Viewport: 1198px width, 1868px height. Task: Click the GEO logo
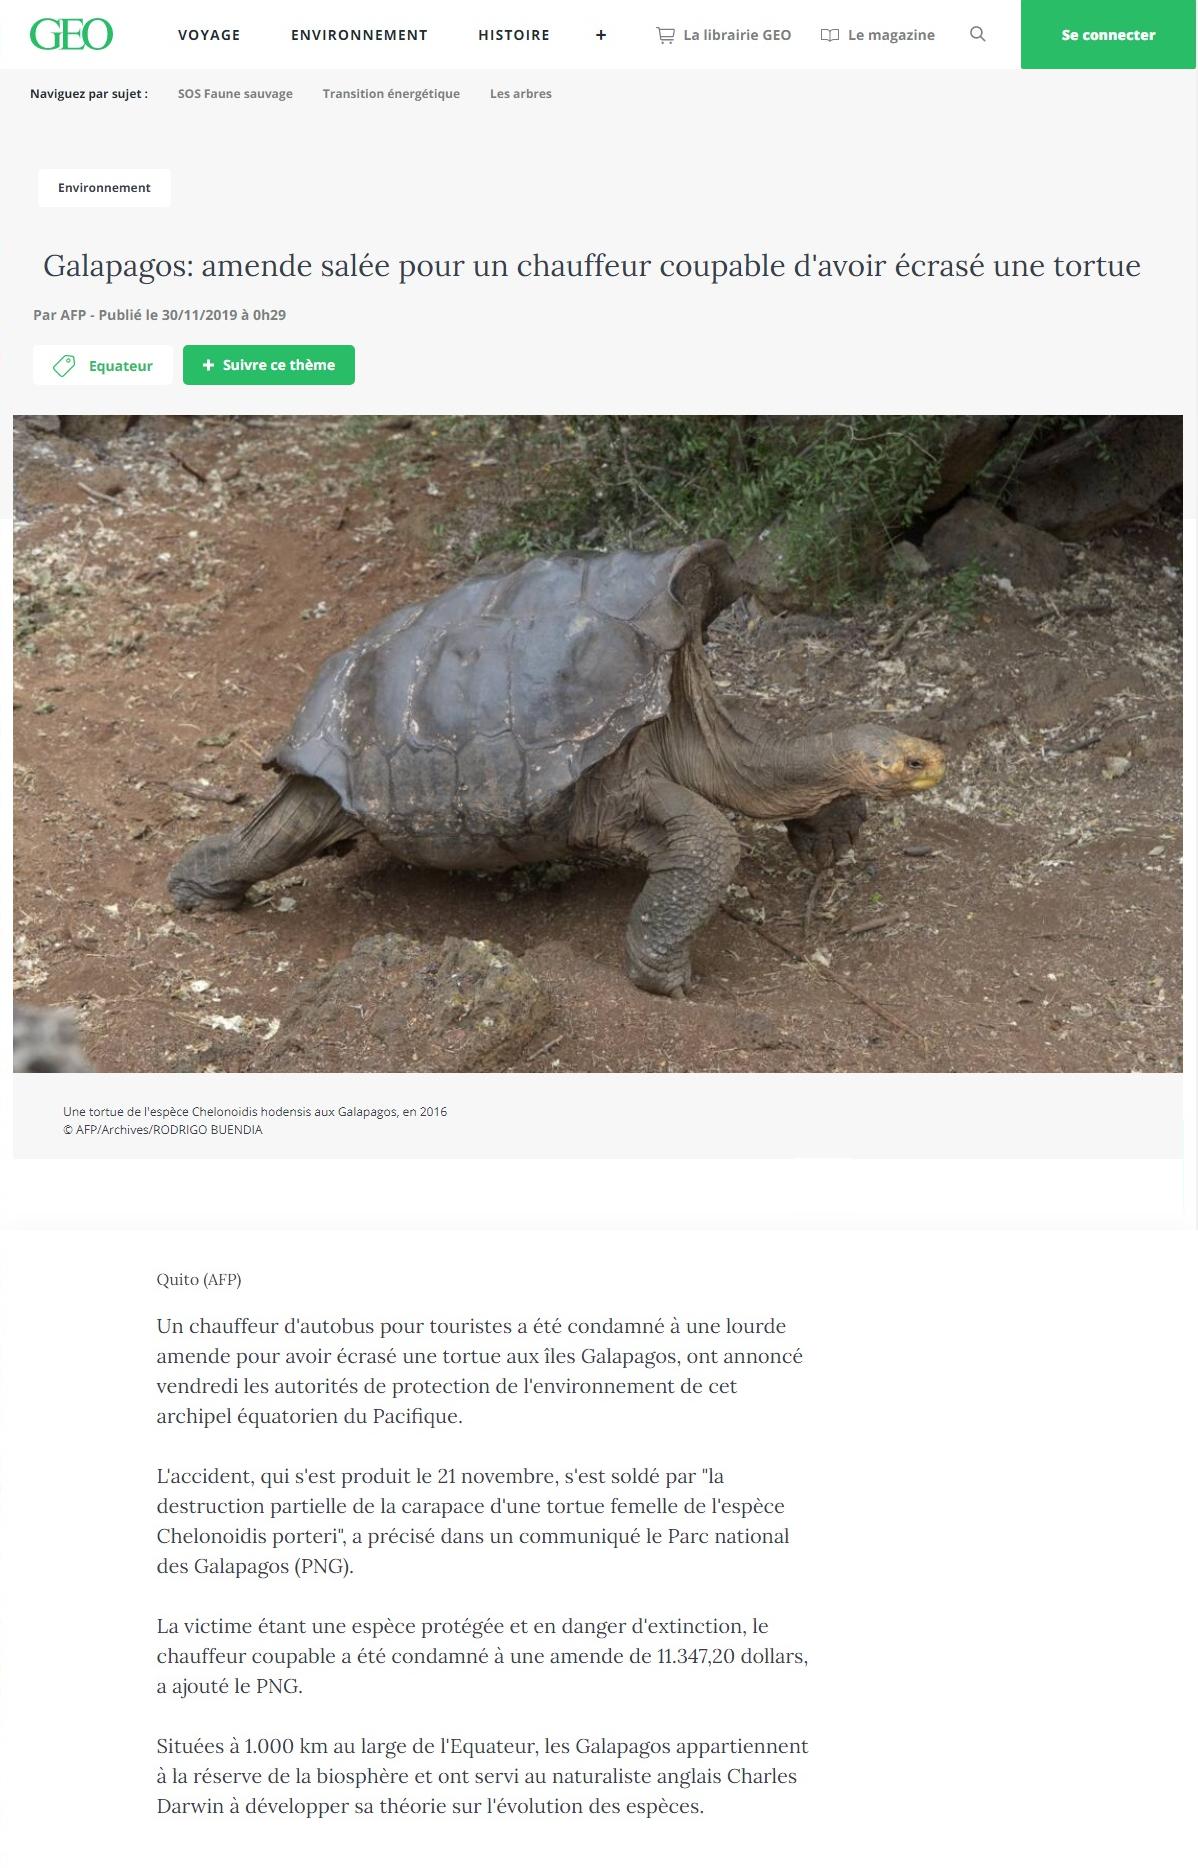tap(71, 35)
